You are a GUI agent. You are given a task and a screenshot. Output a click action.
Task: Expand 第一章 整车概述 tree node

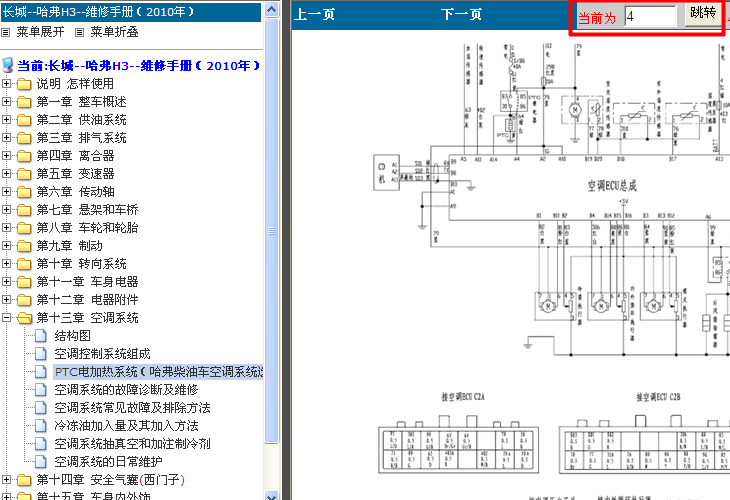click(7, 101)
